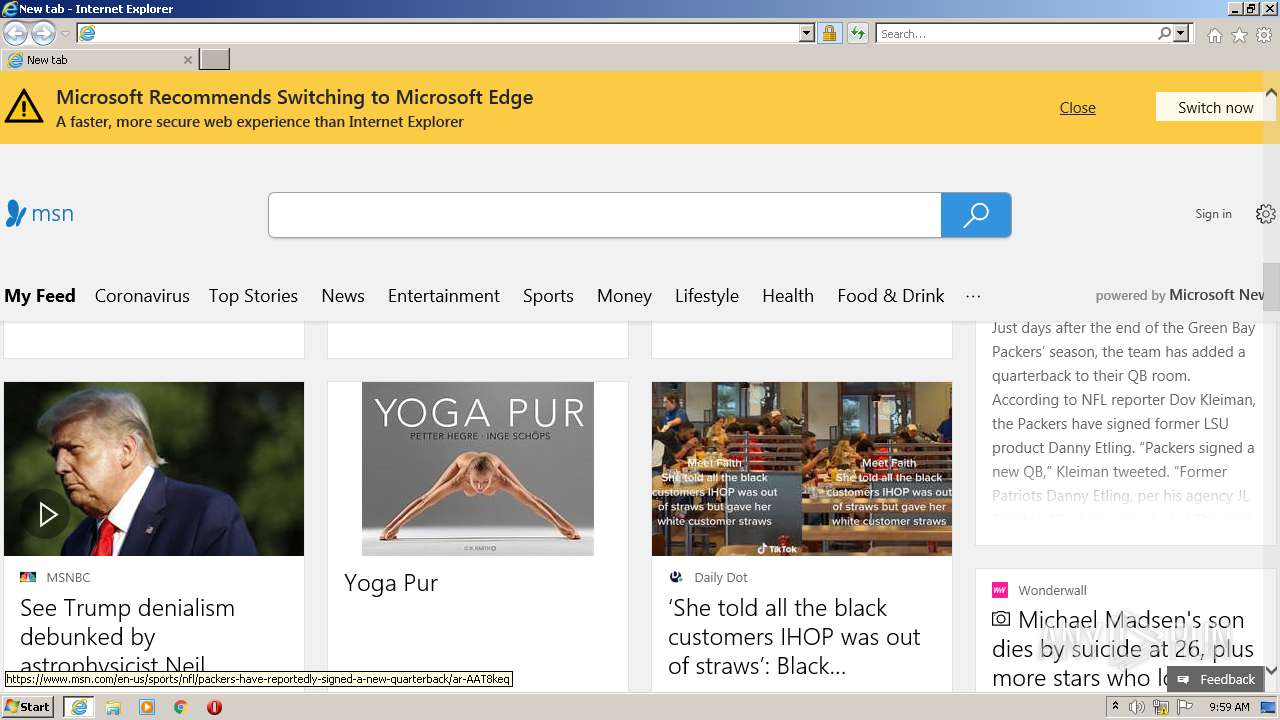
Task: Click the volume speaker tray icon
Action: 1137,707
